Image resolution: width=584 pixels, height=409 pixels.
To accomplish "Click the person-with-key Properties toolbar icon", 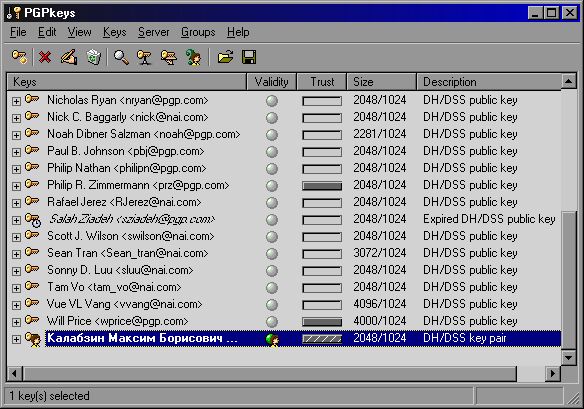I will point(194,57).
